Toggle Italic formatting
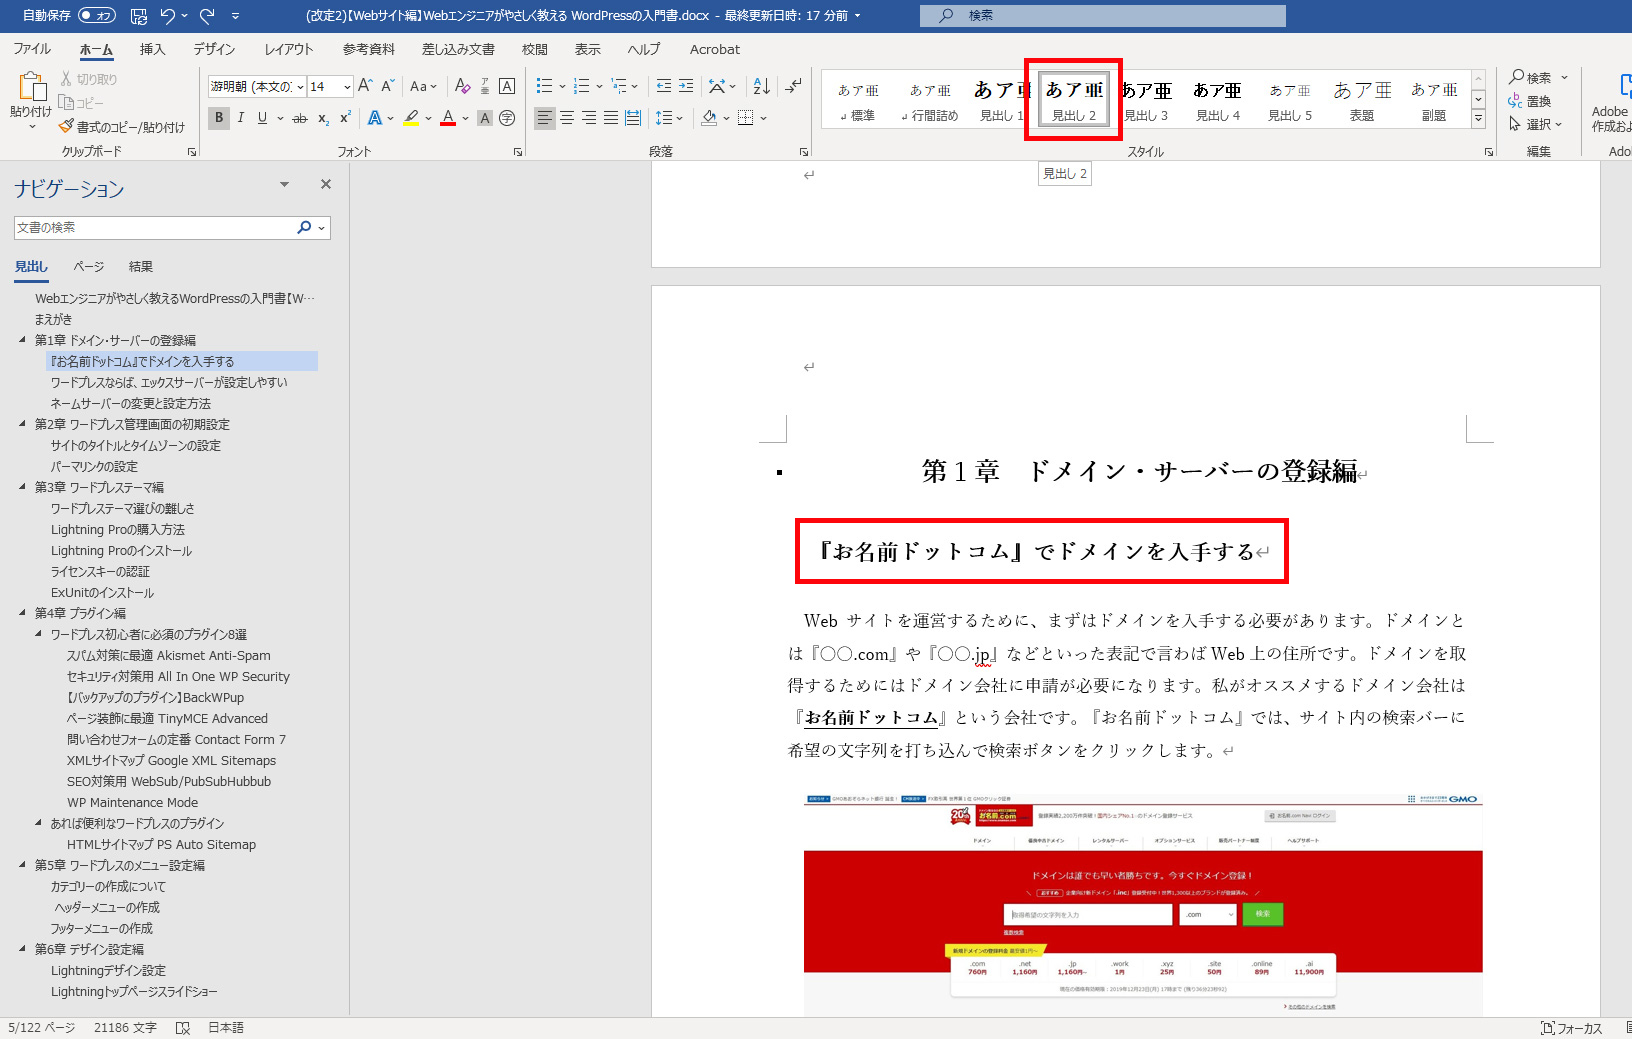 click(x=241, y=118)
